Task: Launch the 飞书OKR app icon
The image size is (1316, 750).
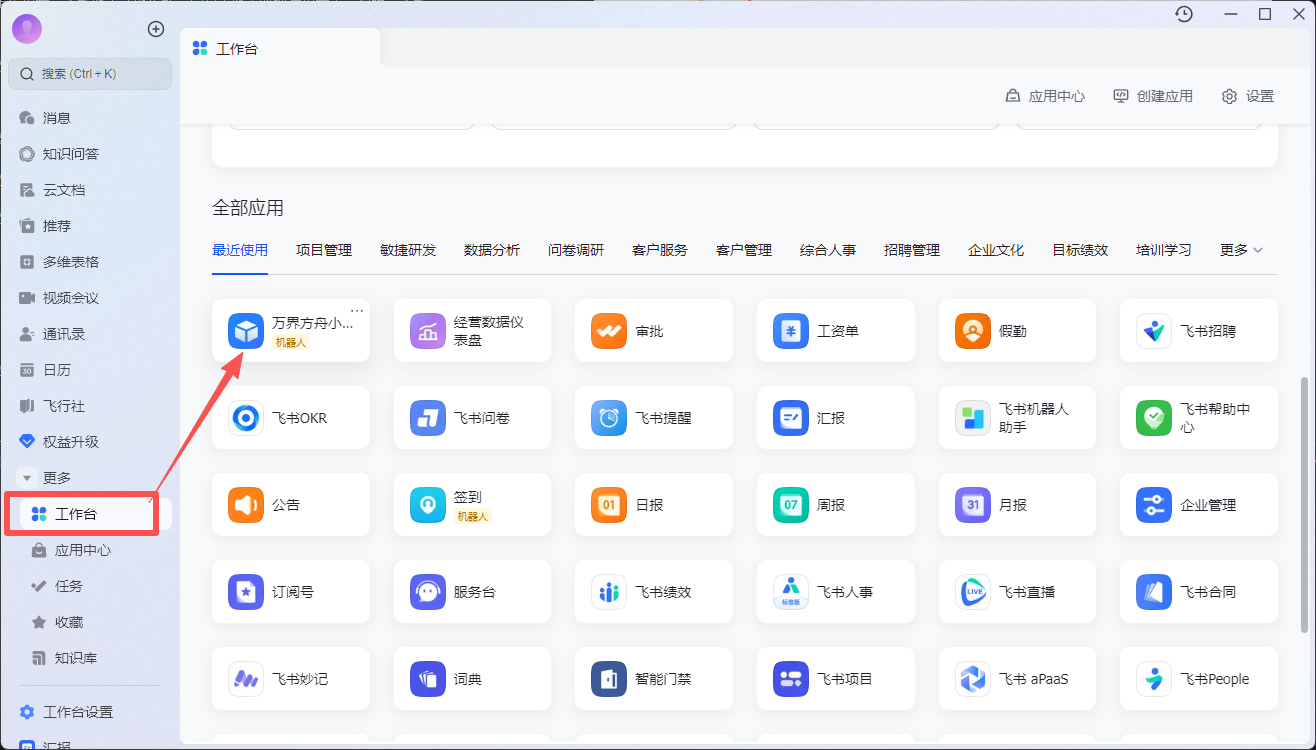Action: [x=246, y=418]
